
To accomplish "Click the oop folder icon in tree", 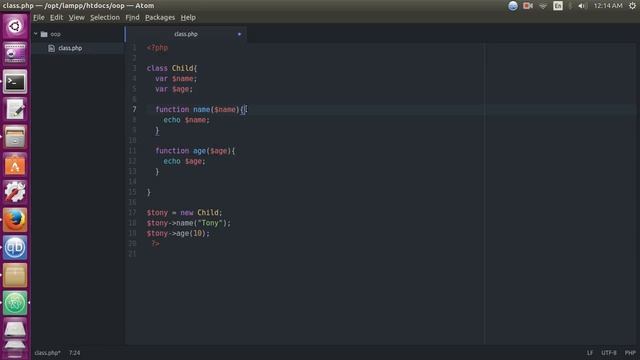I will pyautogui.click(x=44, y=34).
